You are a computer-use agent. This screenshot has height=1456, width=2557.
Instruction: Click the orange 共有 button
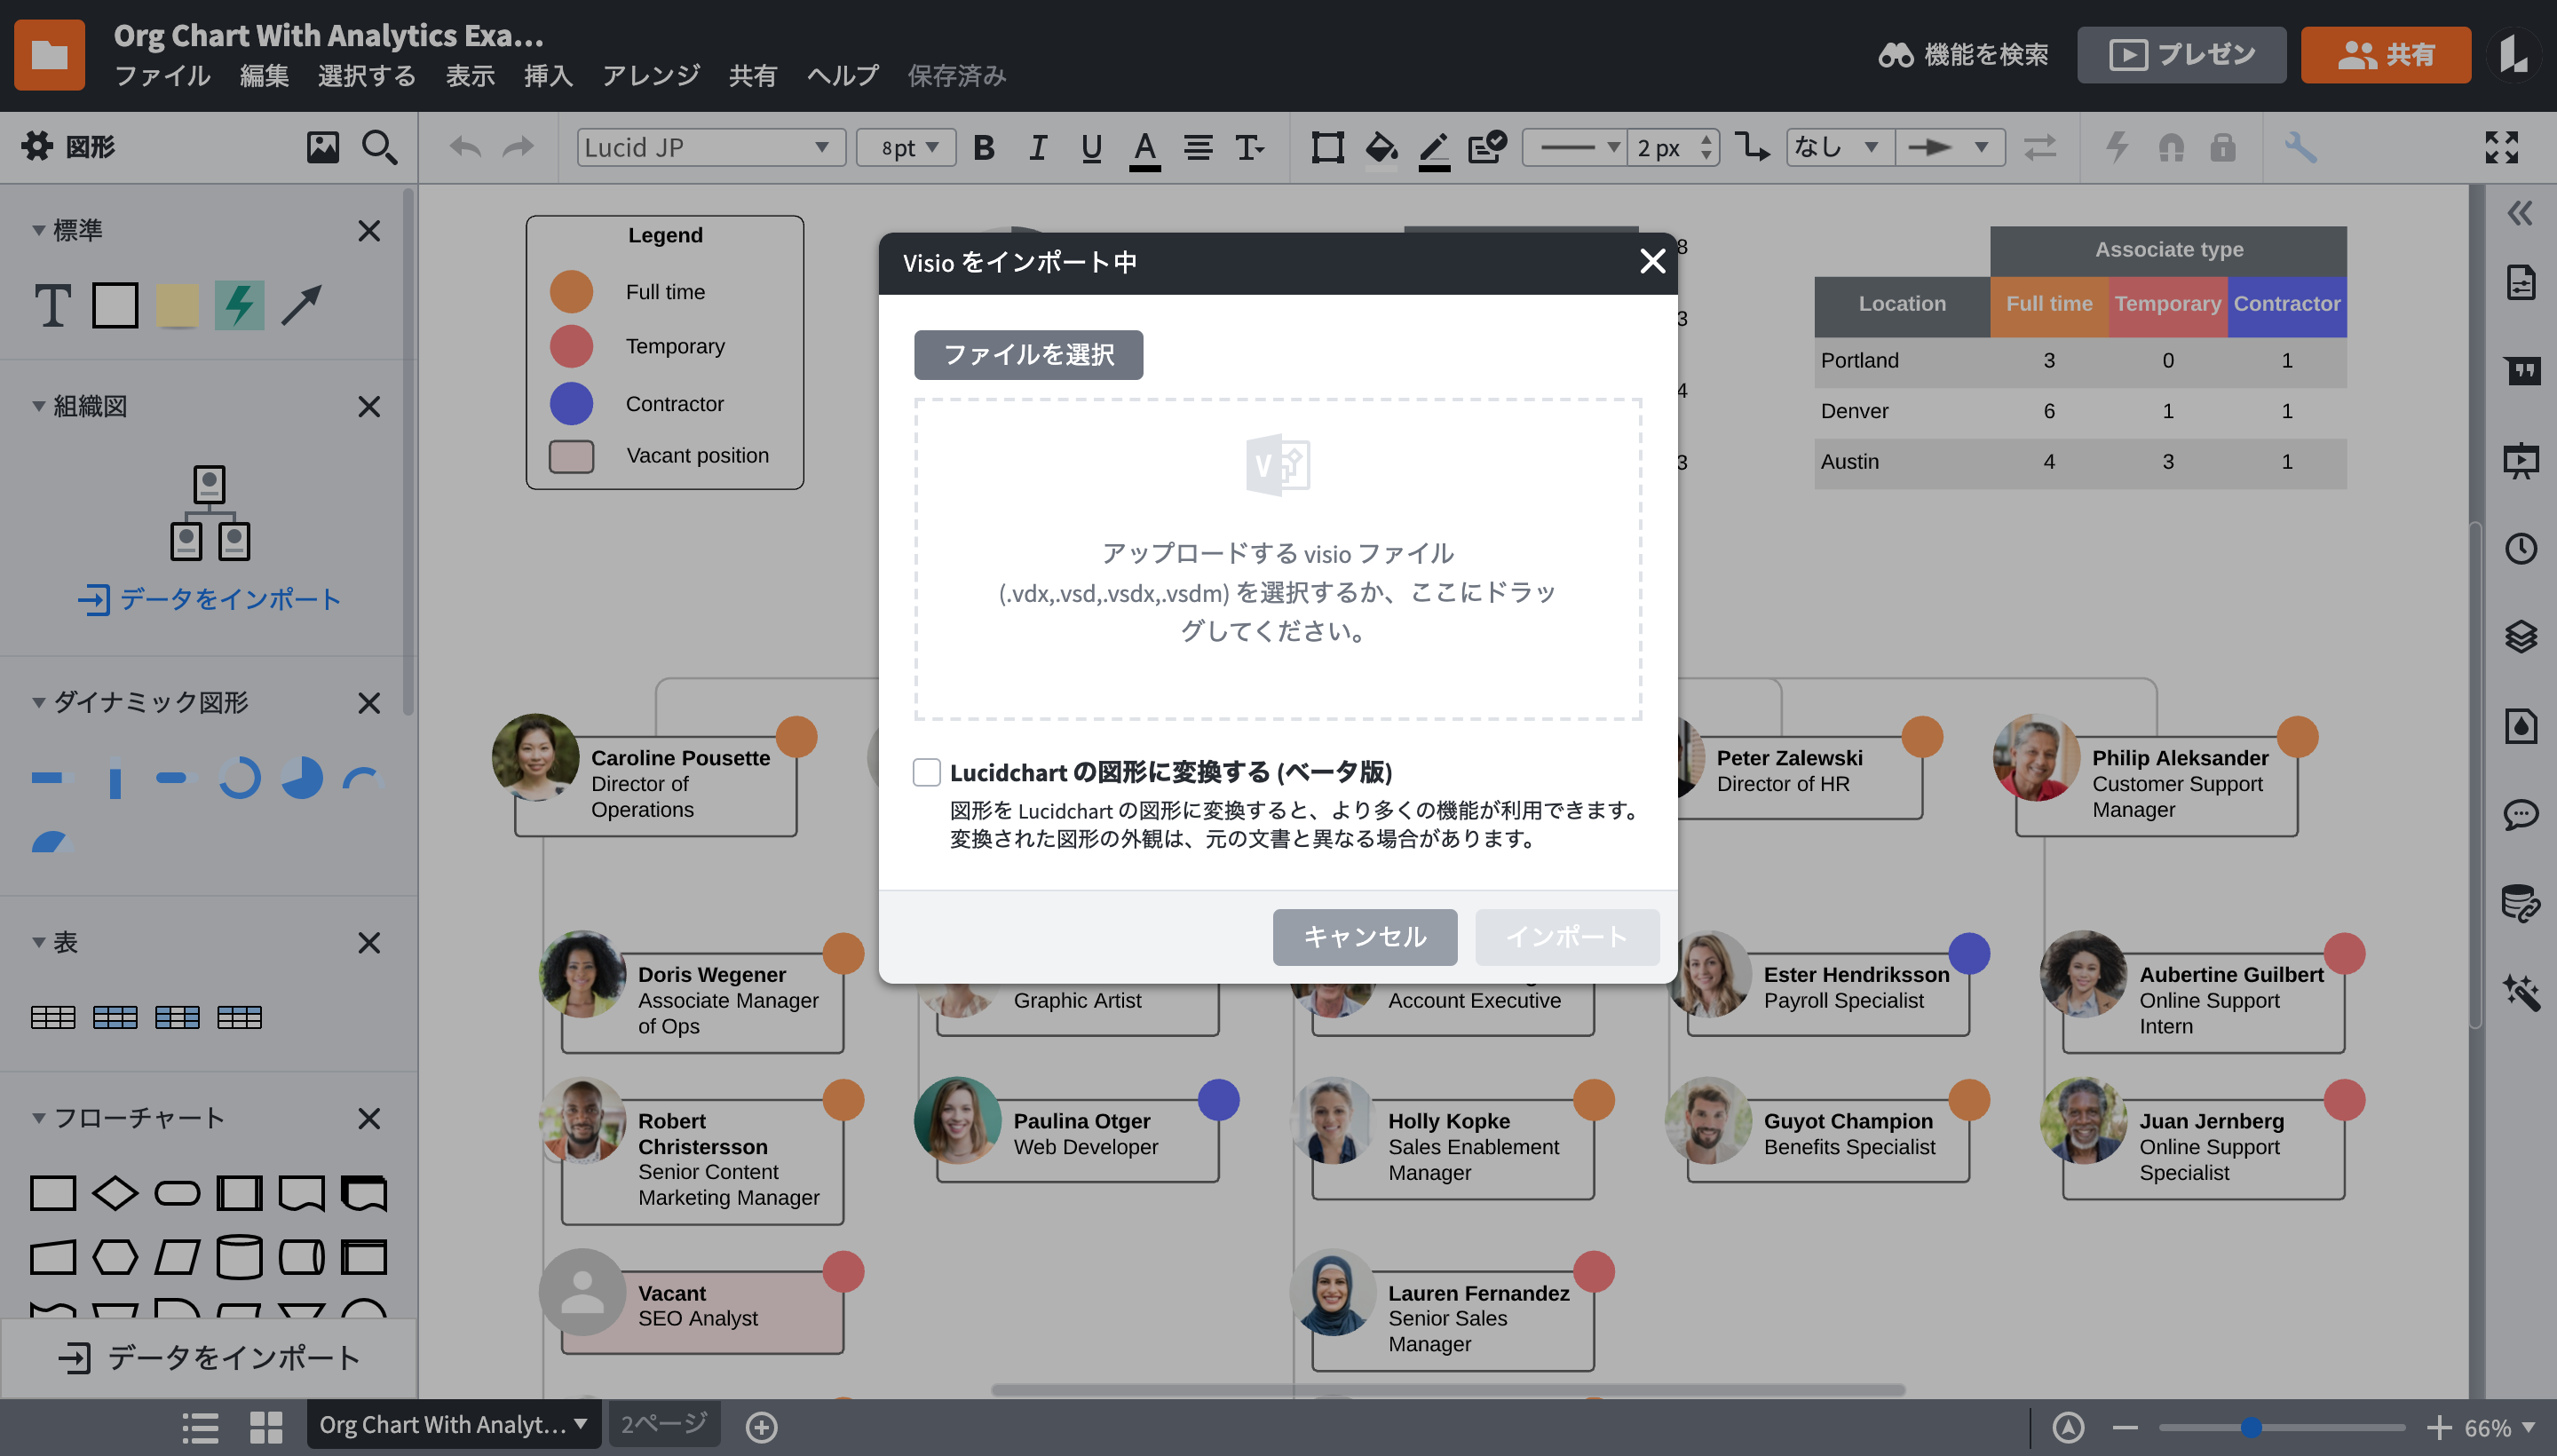tap(2385, 55)
